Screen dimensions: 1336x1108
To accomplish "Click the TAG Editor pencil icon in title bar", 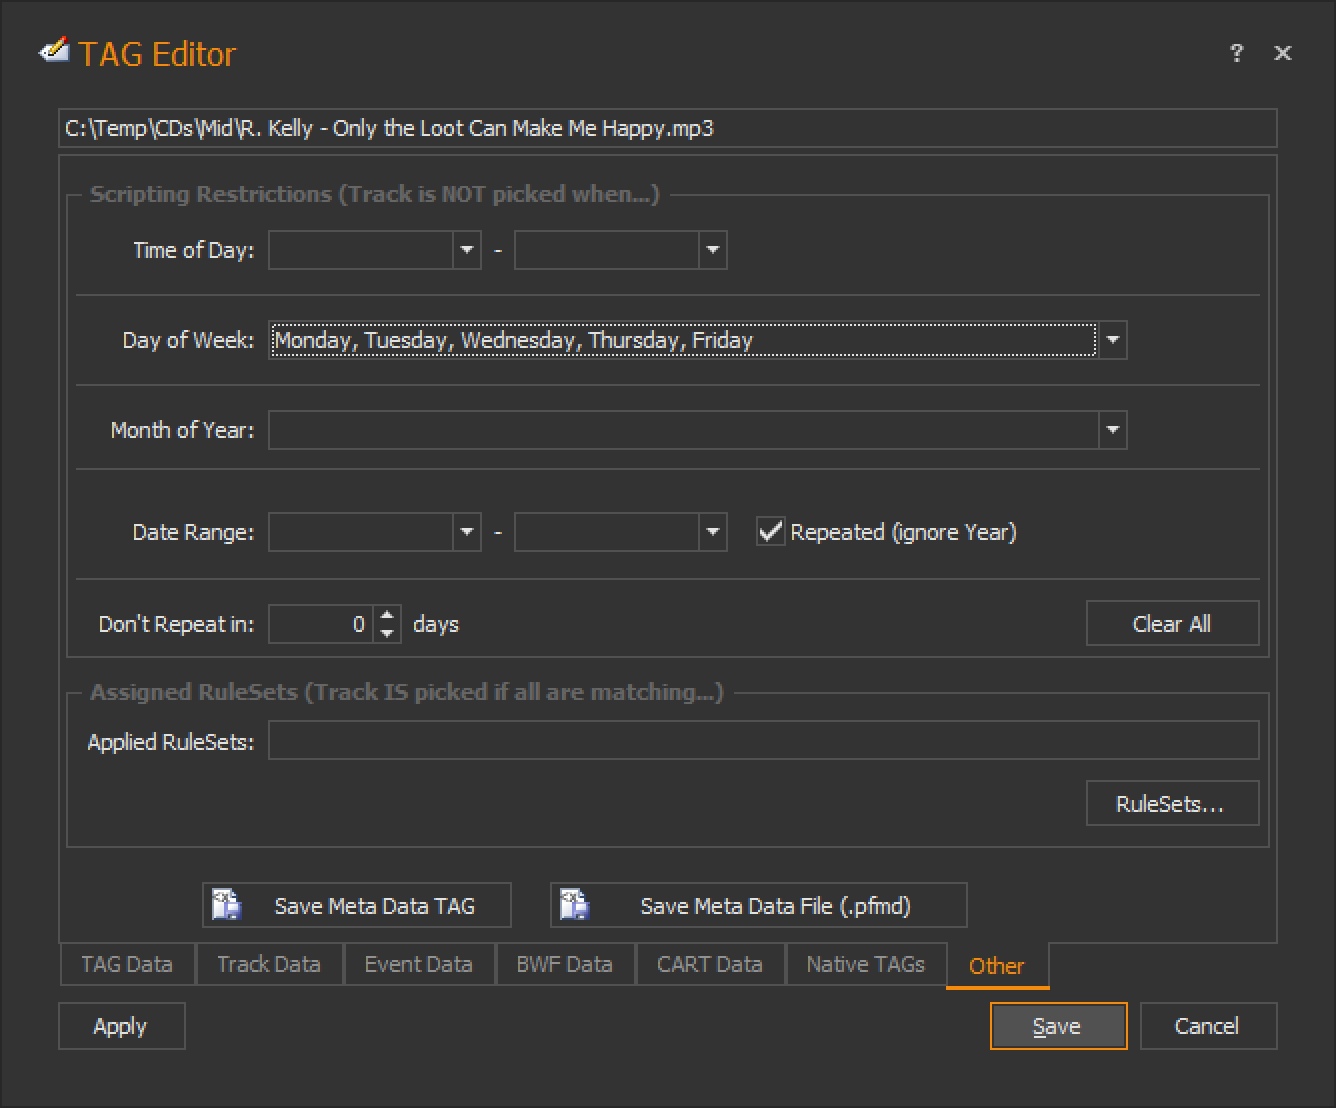I will tap(53, 50).
